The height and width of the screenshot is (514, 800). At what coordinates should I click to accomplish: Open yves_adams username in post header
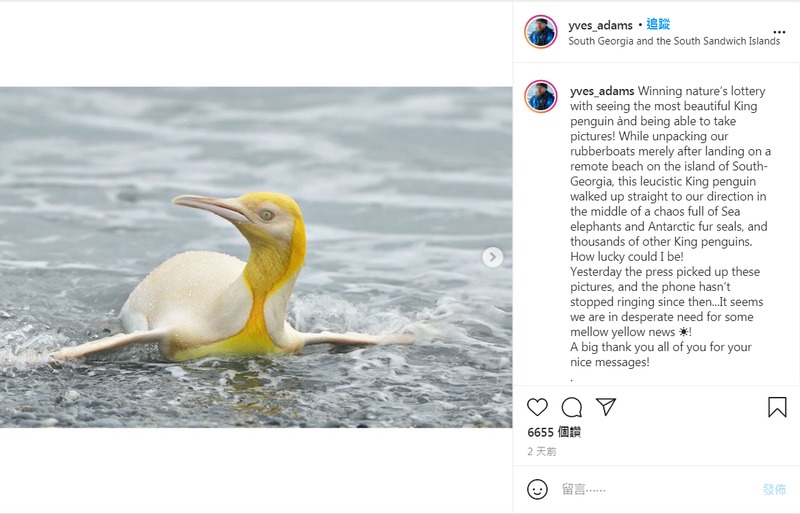(x=600, y=25)
